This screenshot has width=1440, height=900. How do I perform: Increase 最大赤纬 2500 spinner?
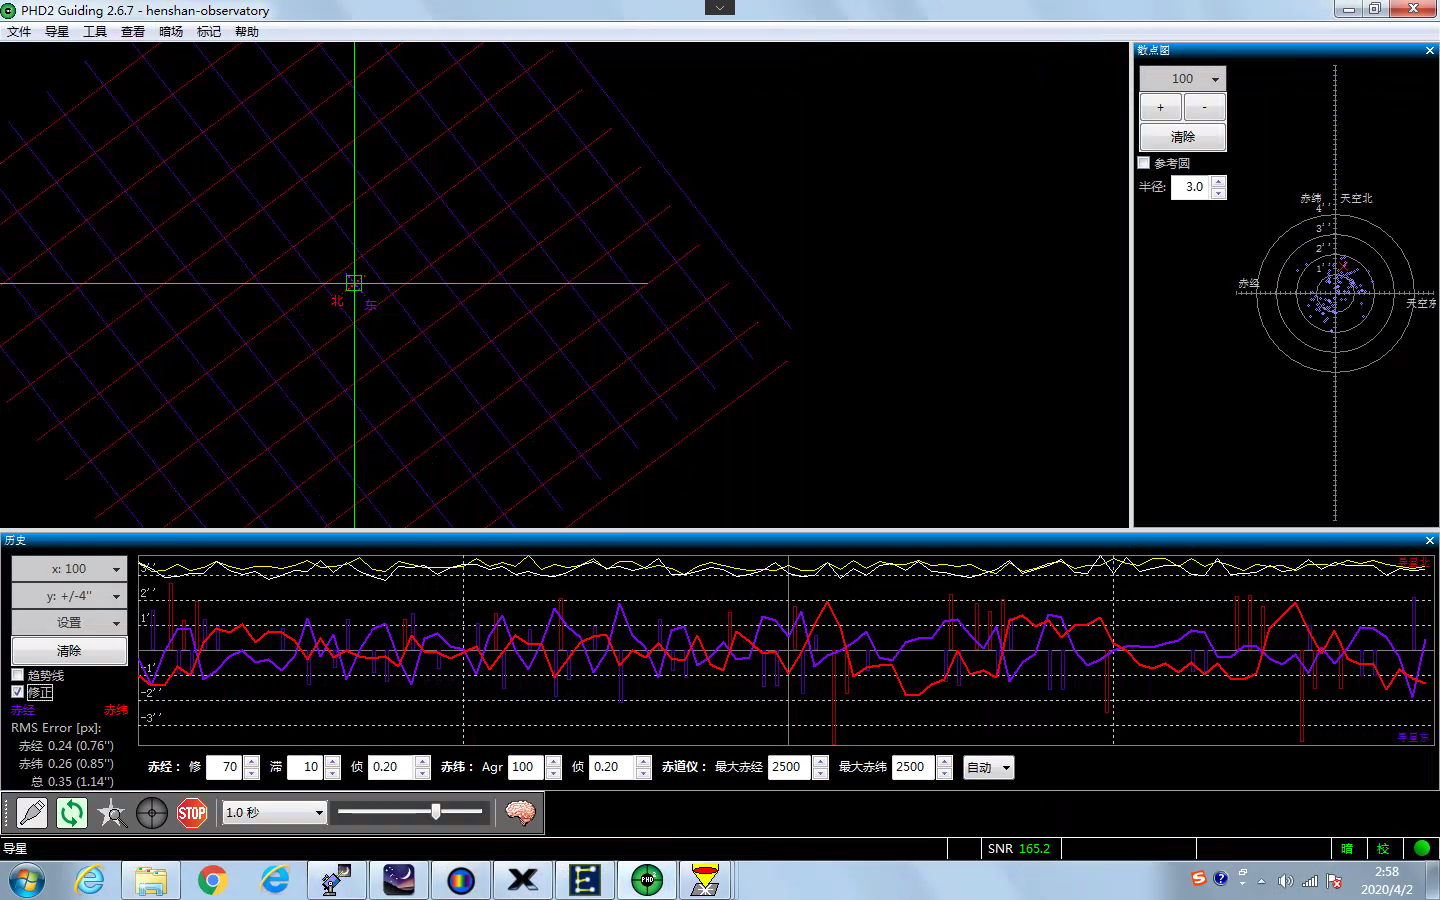[945, 762]
